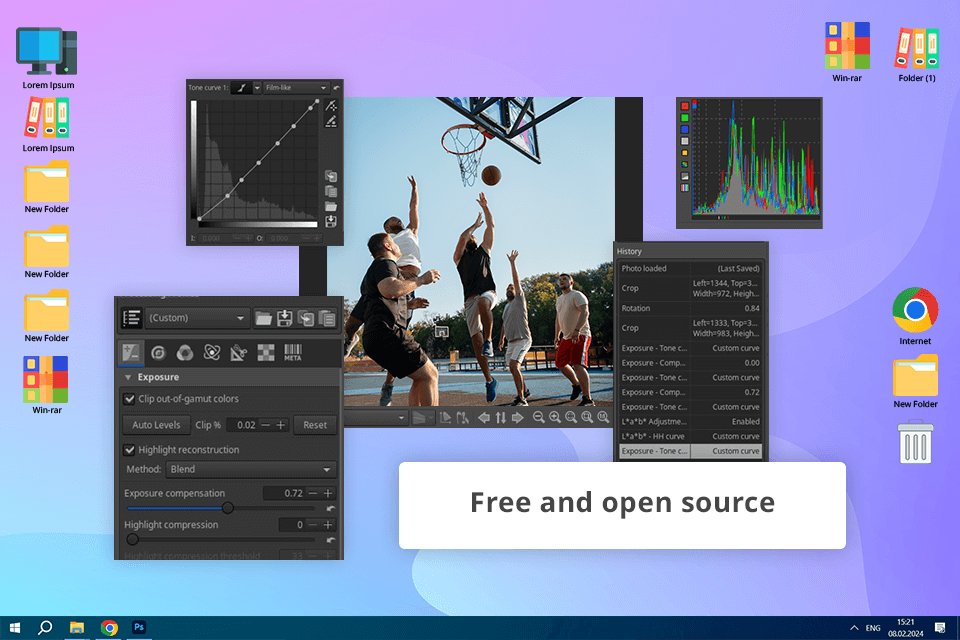Viewport: 960px width, 640px height.
Task: Show hidden system tray icons chevron
Action: [x=853, y=628]
